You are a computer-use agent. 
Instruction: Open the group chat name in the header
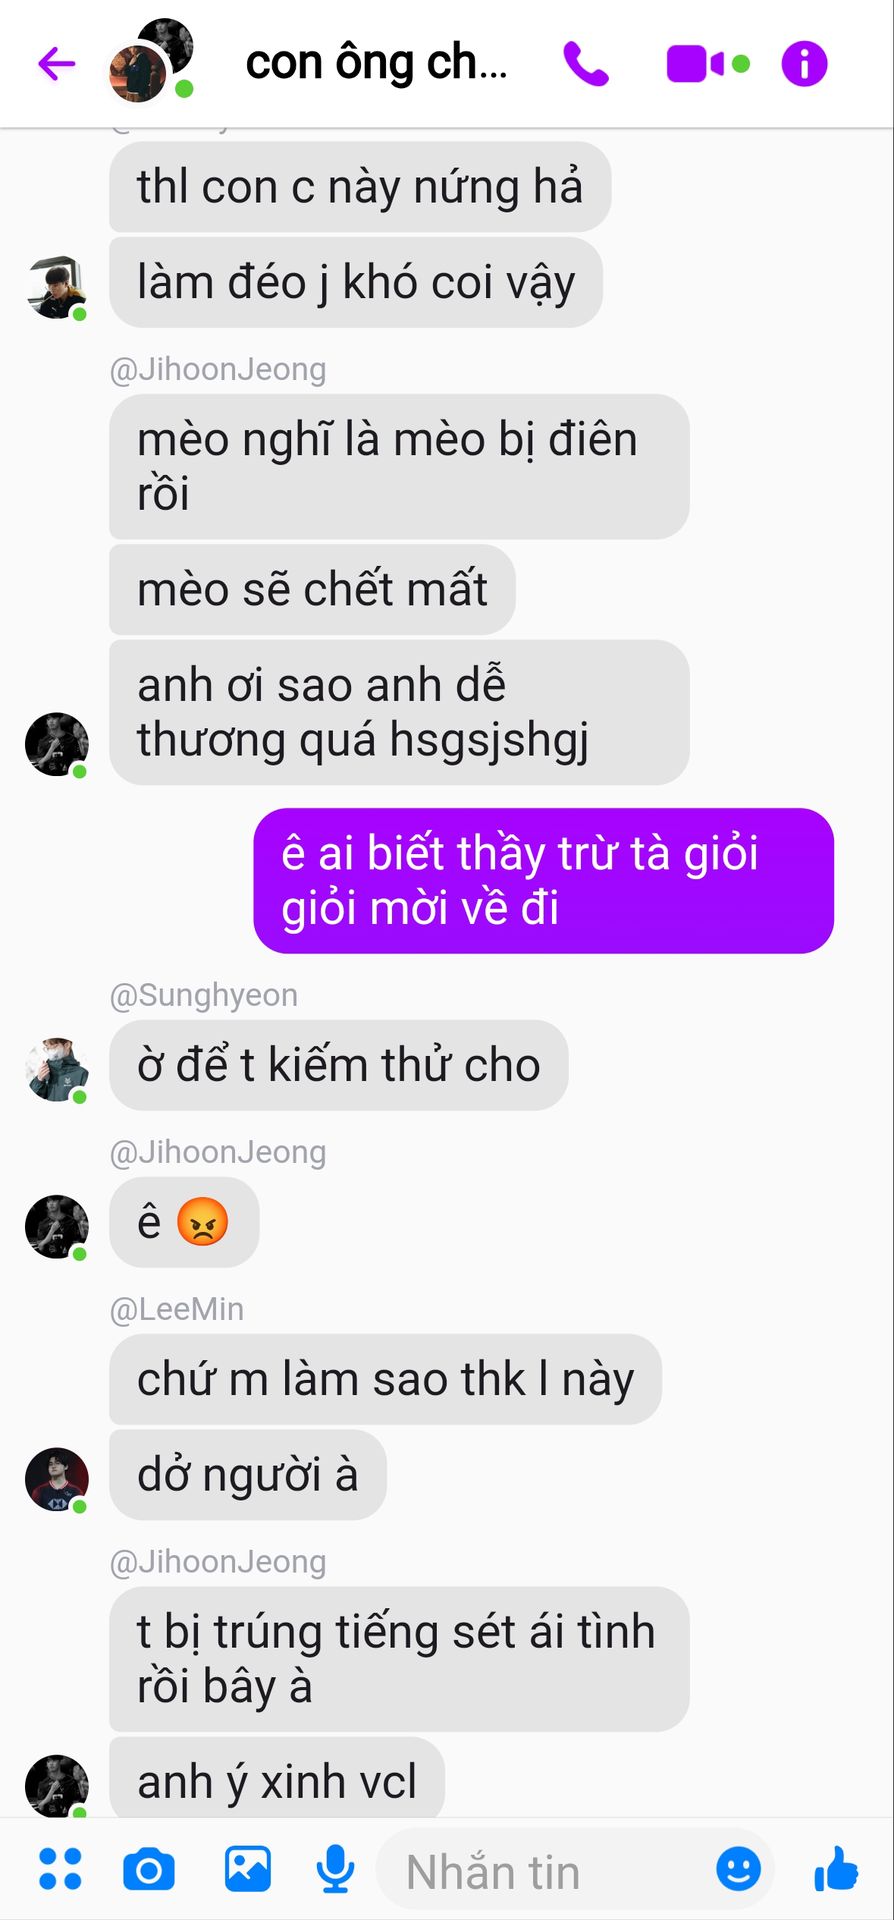pos(377,63)
